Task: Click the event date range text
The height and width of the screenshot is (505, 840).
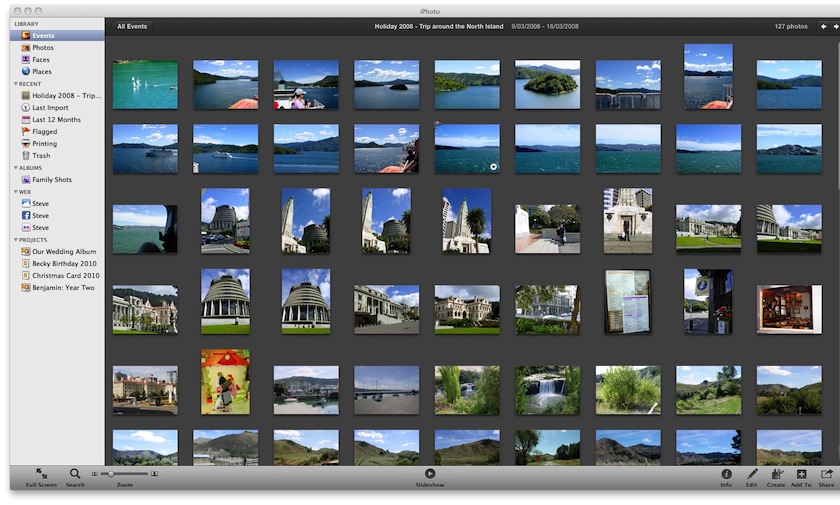Action: pyautogui.click(x=545, y=26)
